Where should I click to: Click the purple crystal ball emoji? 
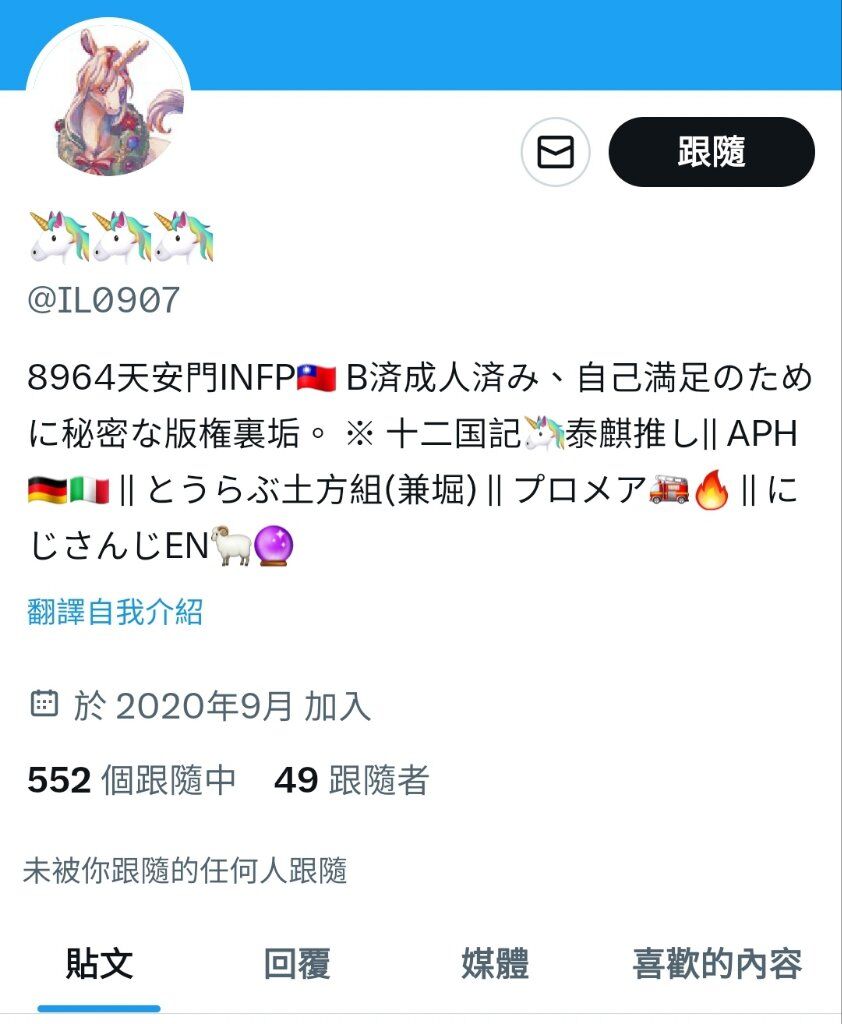point(272,546)
